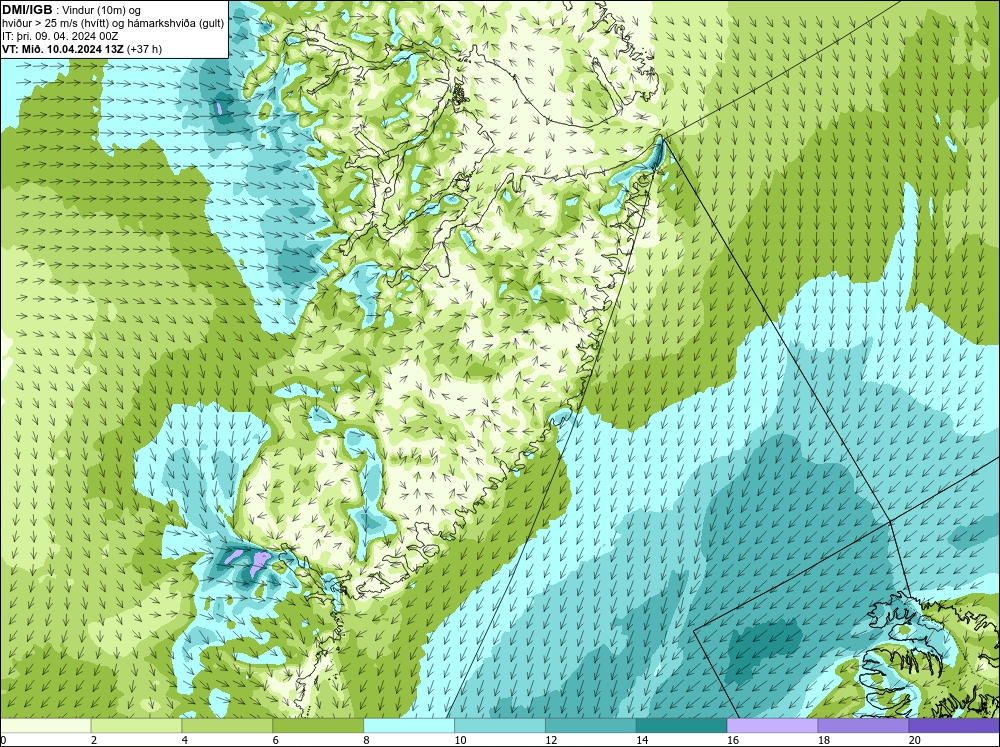The image size is (1000, 747).
Task: Select the 6–8 m/s dark green legend swatch
Action: 318,726
